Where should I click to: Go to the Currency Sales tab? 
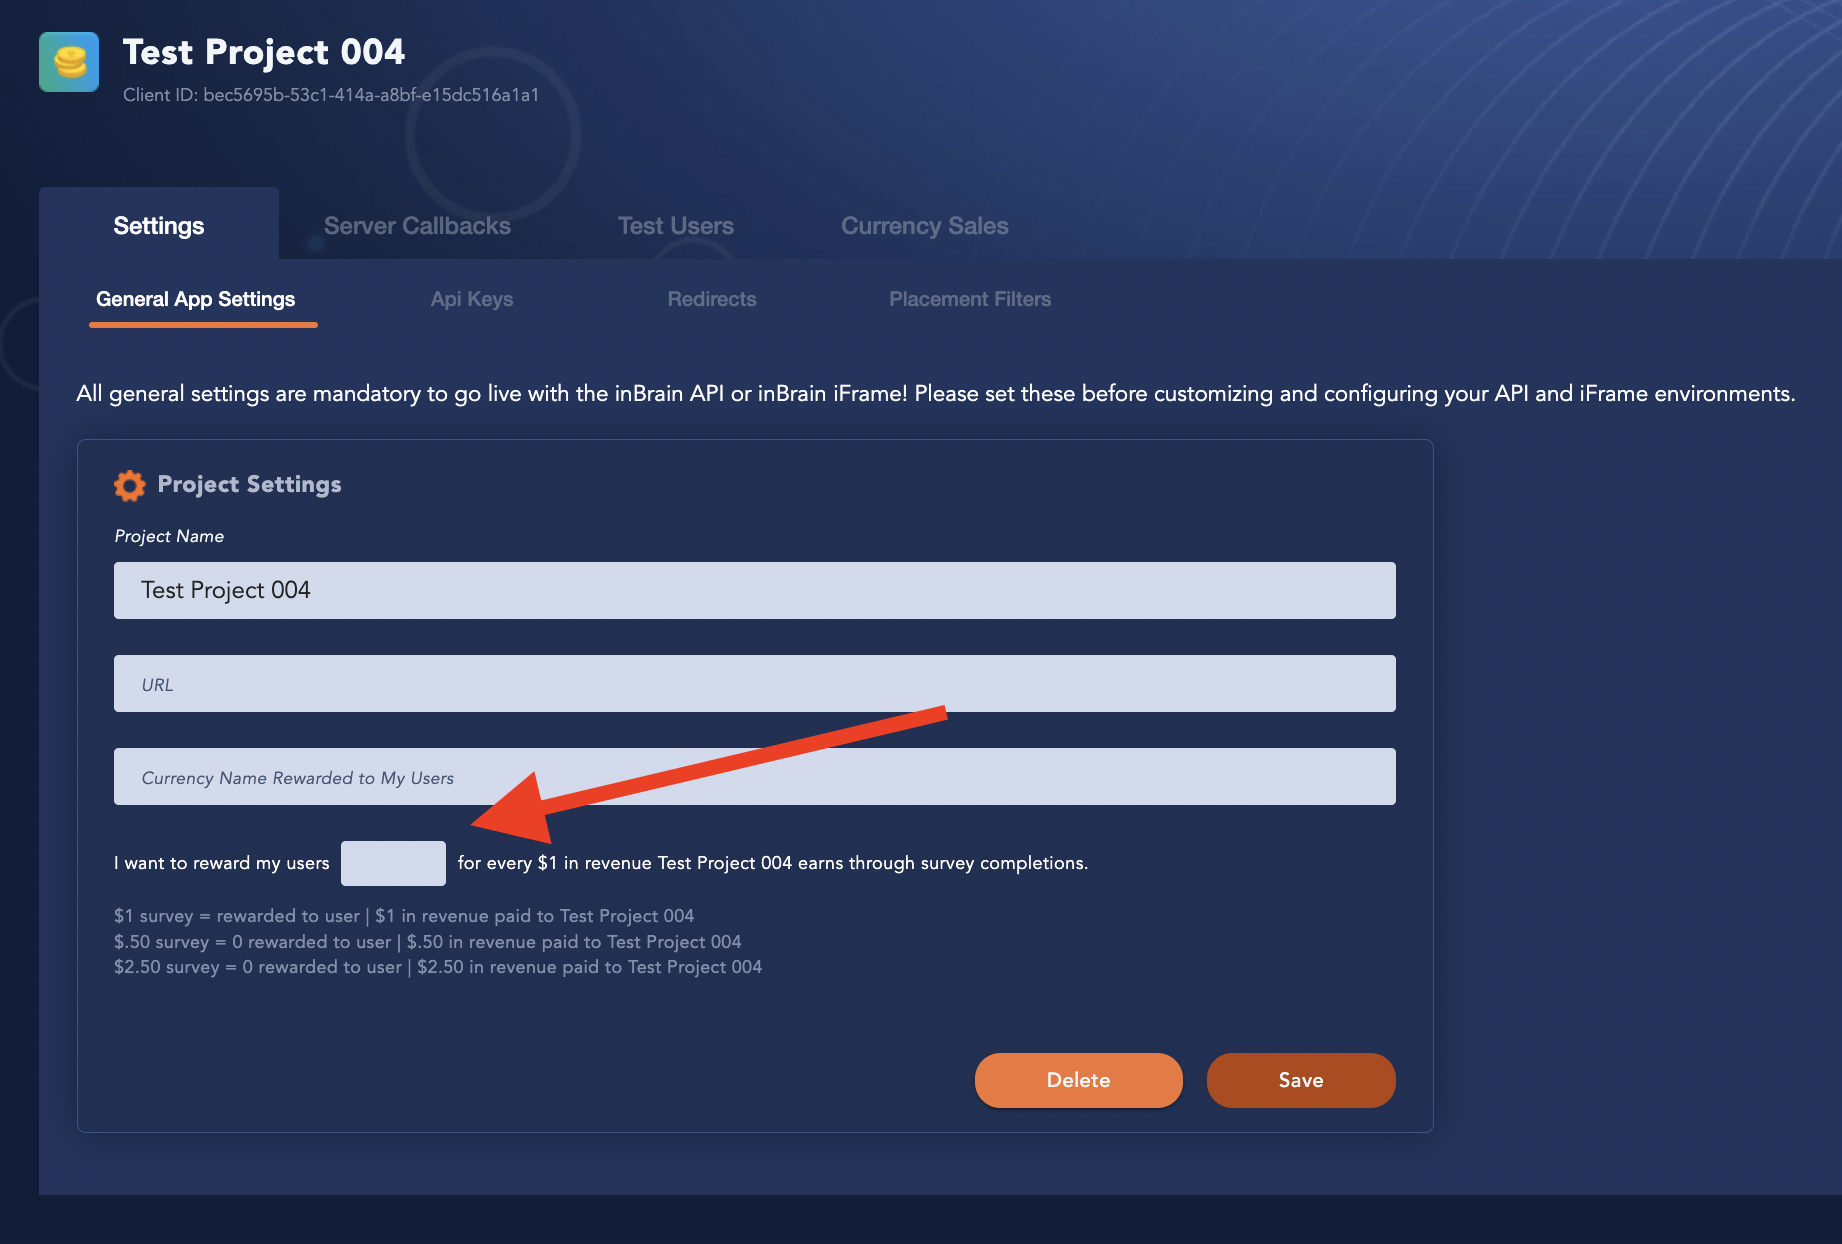pyautogui.click(x=925, y=226)
